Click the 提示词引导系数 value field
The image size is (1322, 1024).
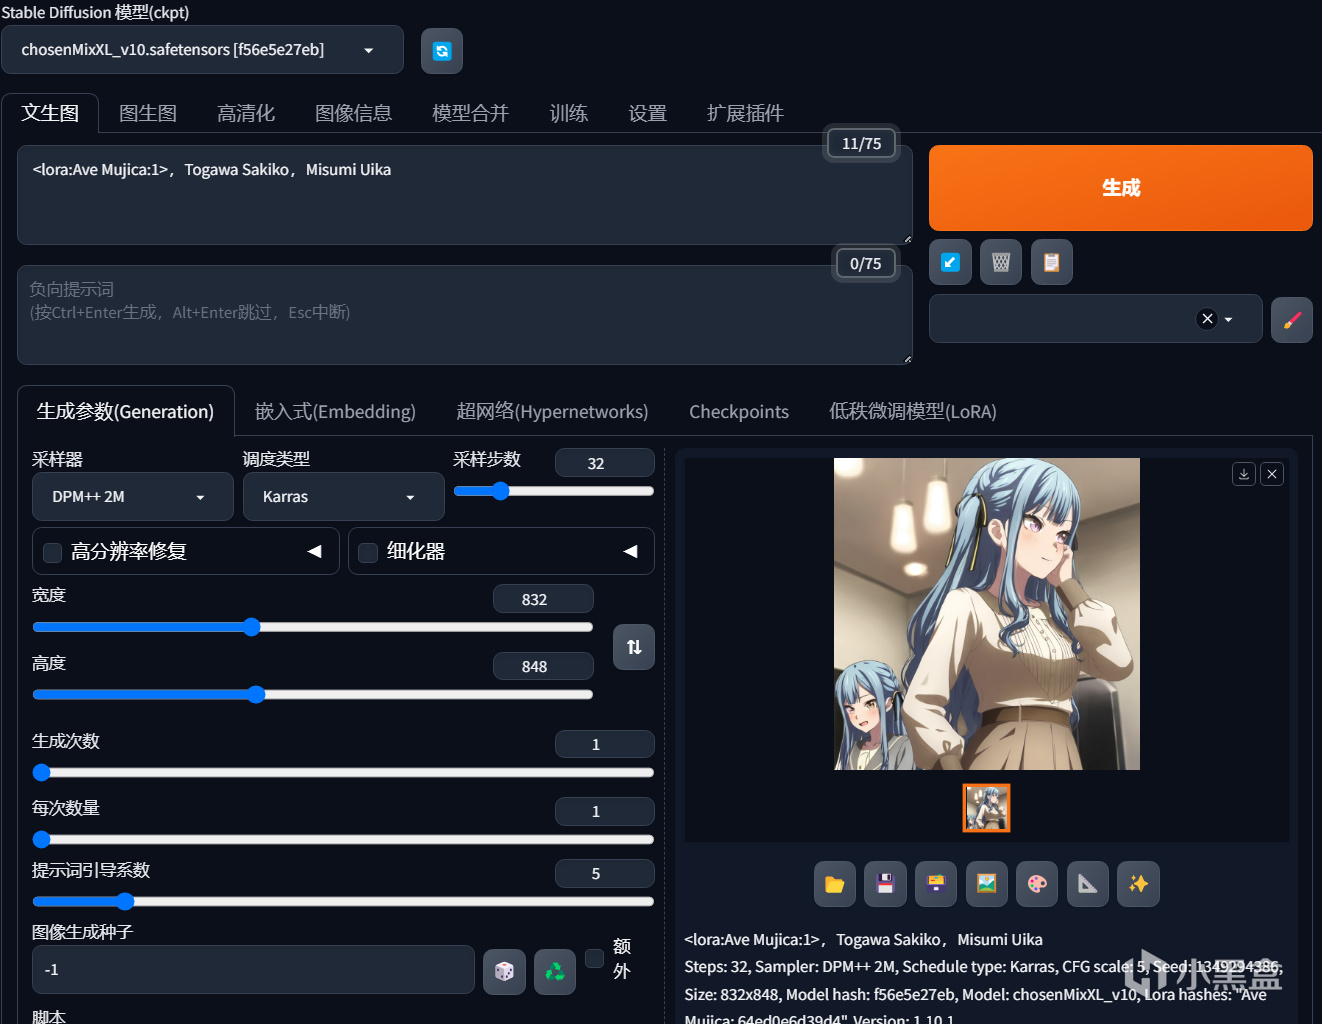click(x=605, y=873)
